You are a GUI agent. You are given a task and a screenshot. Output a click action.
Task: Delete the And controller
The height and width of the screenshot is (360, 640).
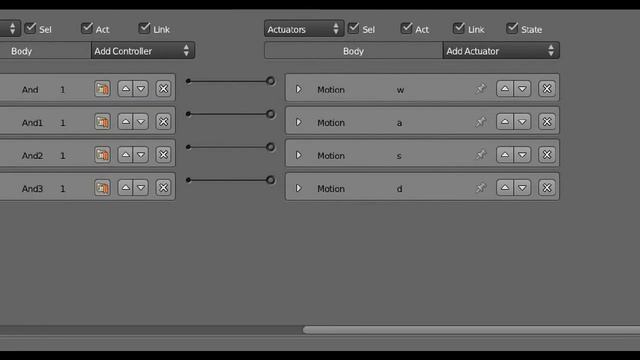[163, 89]
